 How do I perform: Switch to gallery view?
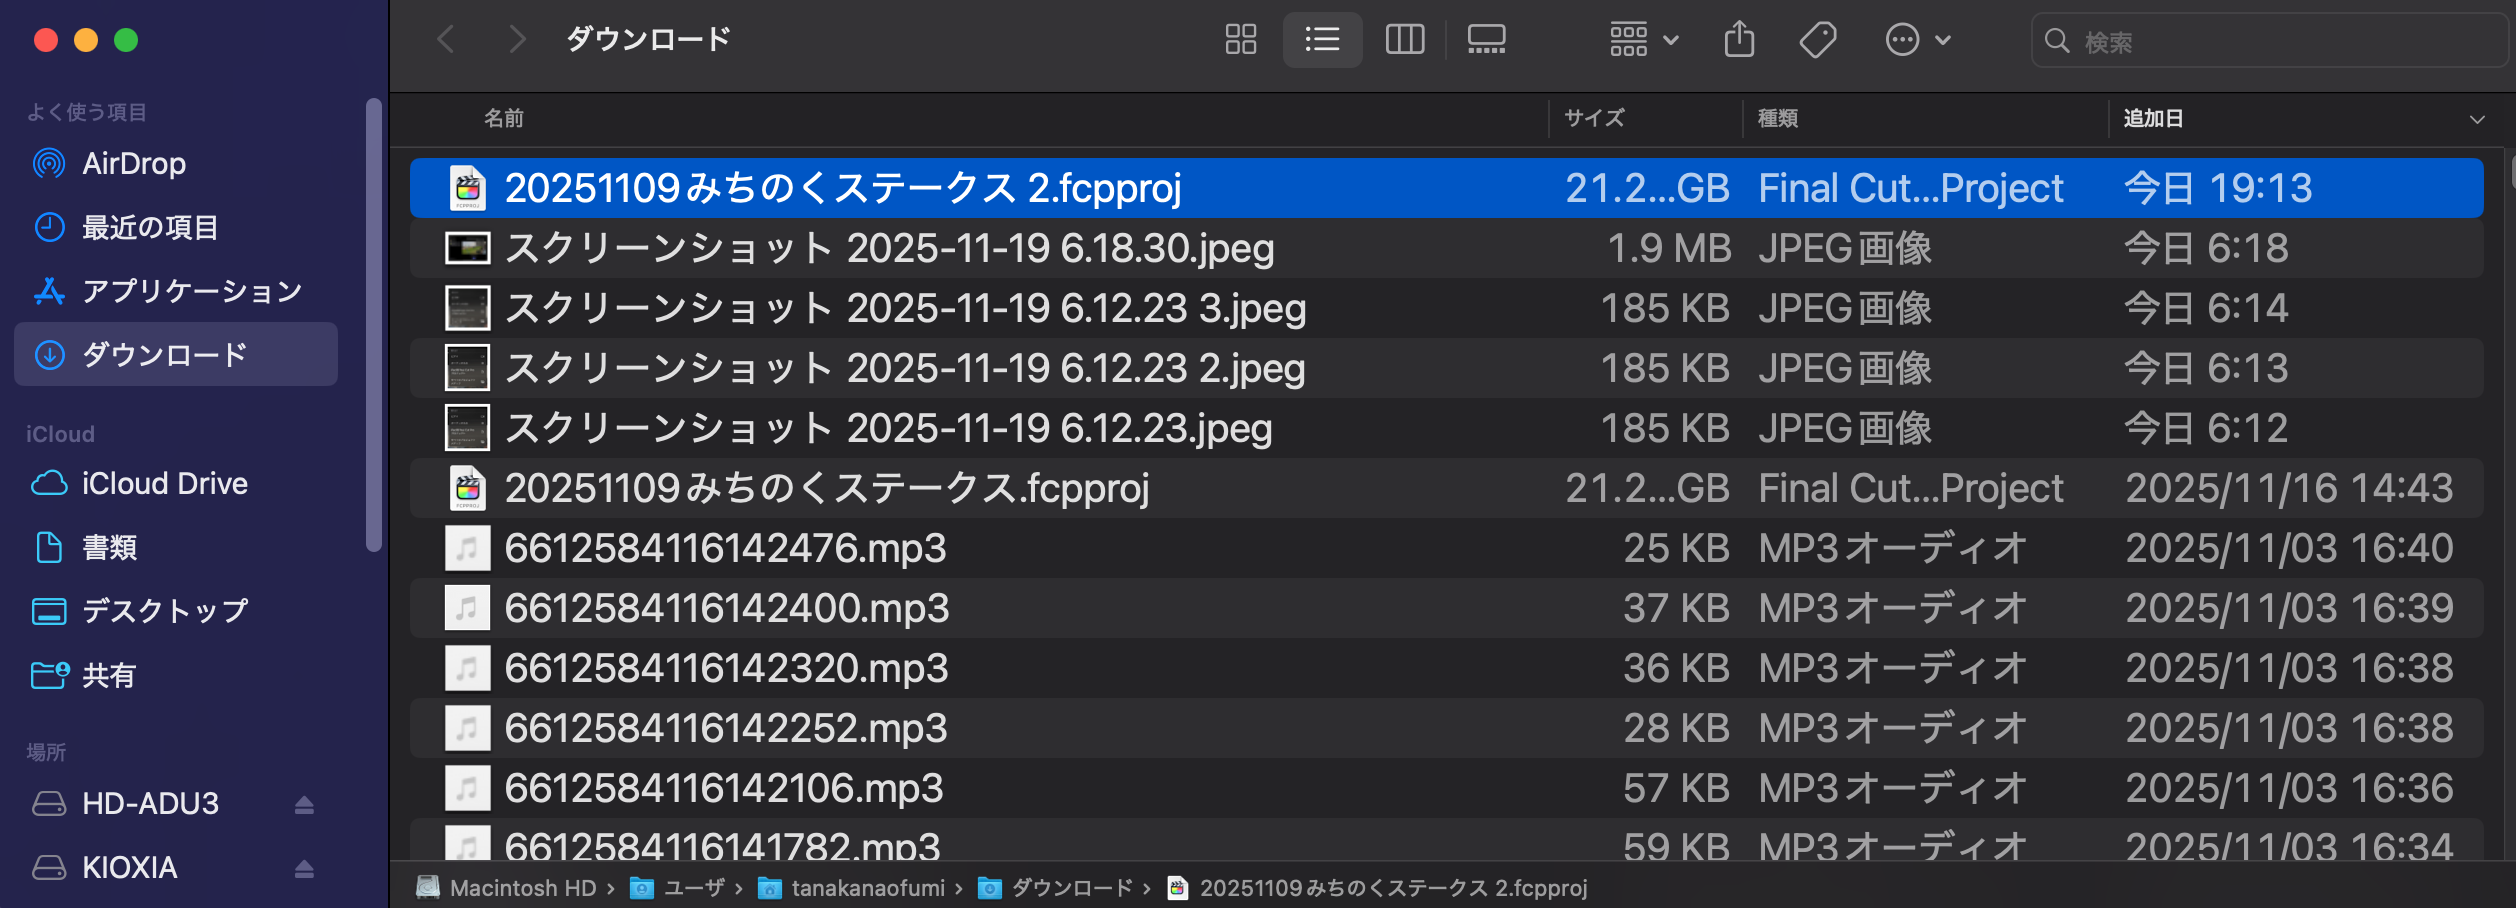pos(1486,40)
